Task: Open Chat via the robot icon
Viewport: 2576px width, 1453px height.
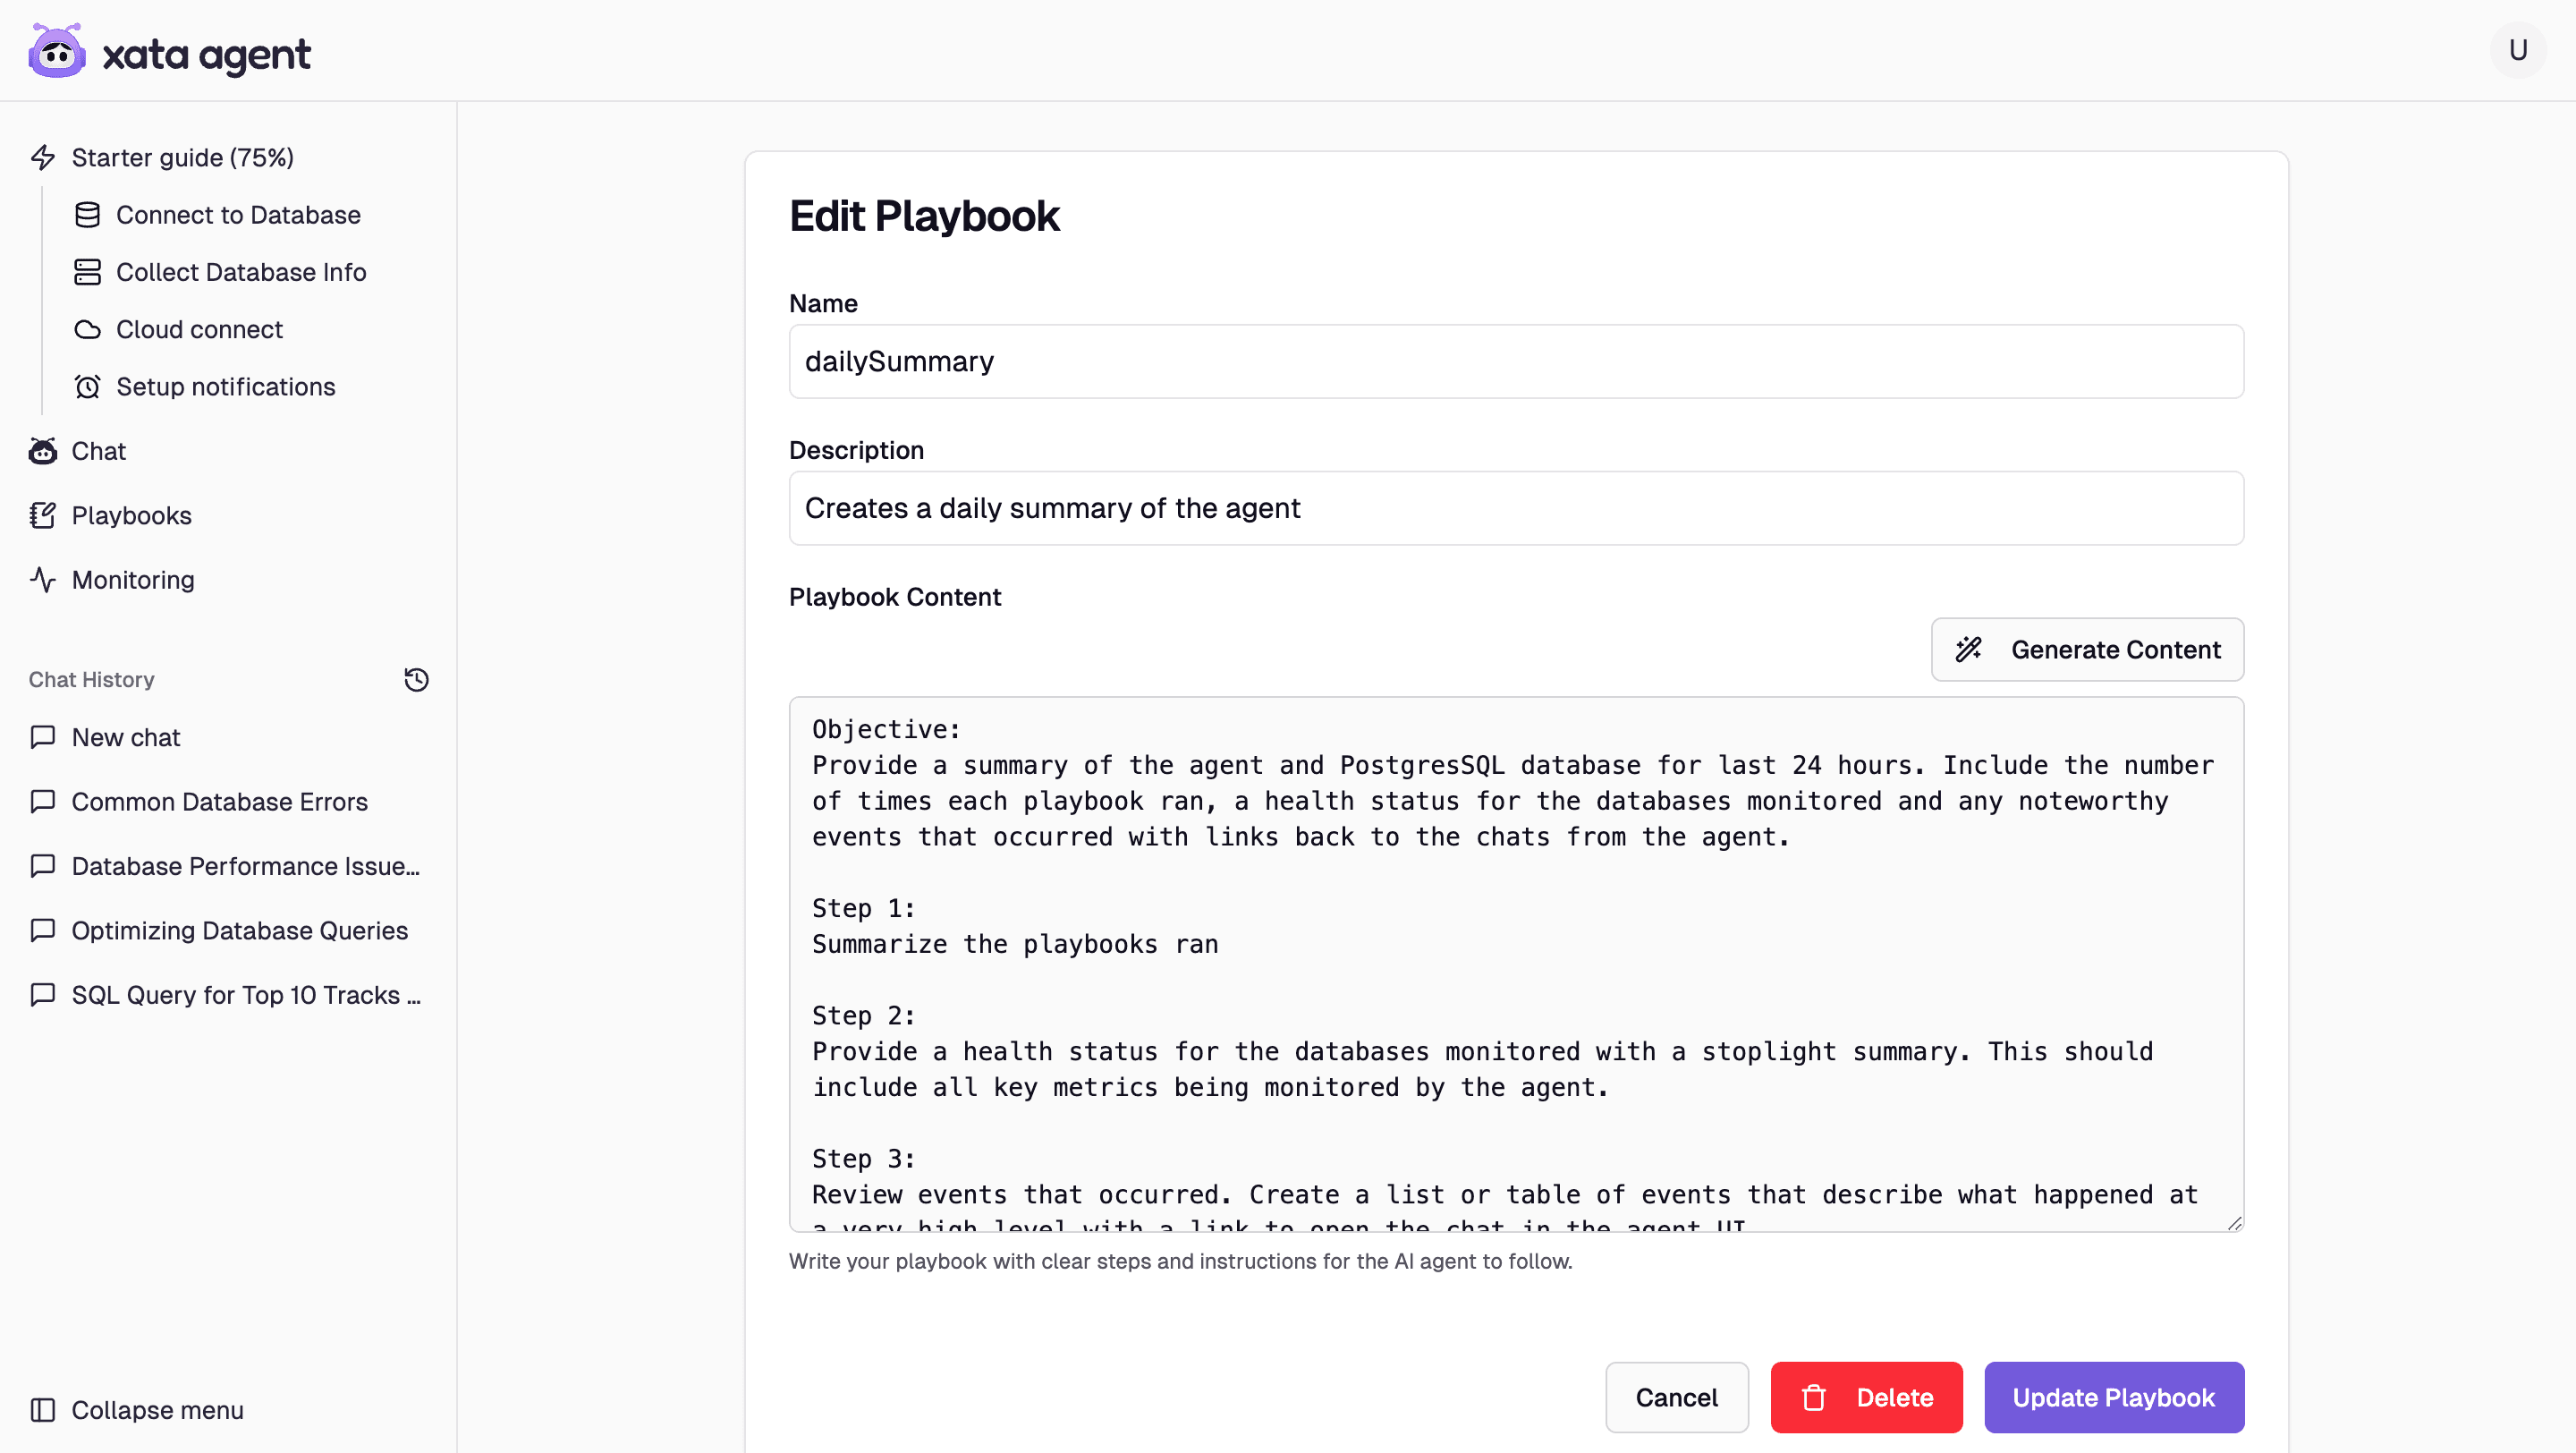Action: click(42, 451)
